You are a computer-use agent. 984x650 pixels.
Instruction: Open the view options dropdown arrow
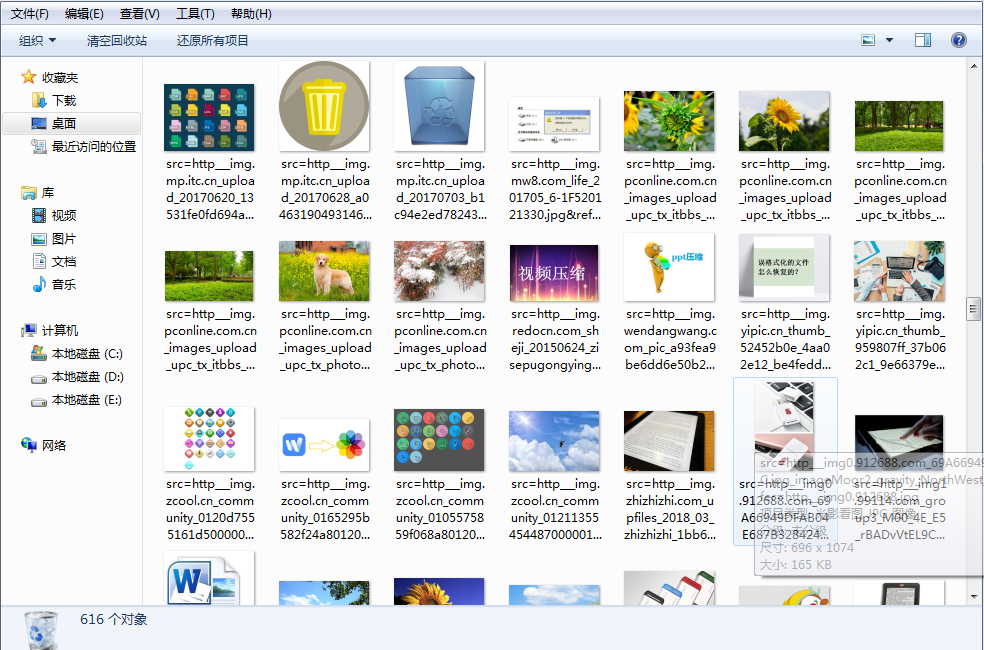[890, 40]
